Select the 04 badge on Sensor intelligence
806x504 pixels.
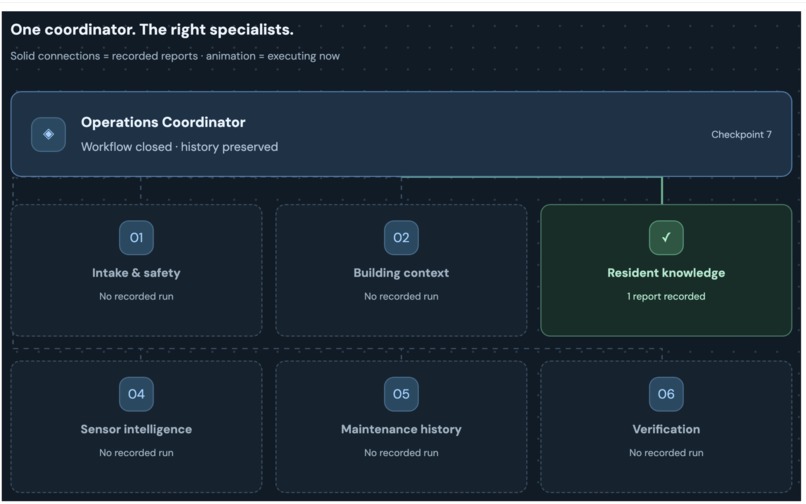tap(136, 394)
